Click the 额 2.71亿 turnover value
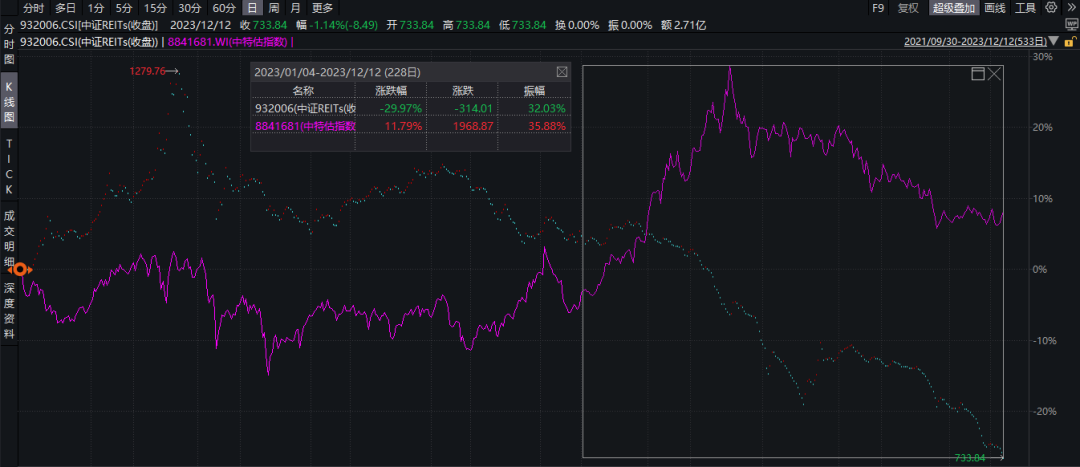Screen dimensions: 1080x467 (x=683, y=25)
